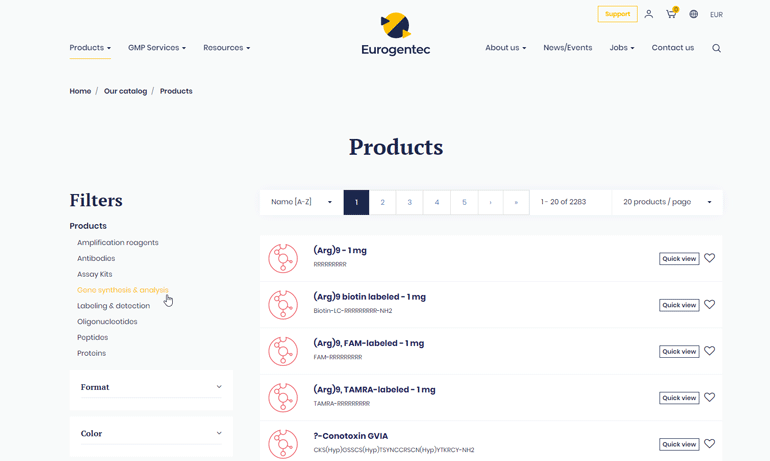Click the Support button
Viewport: 770px width, 461px height.
coord(617,14)
